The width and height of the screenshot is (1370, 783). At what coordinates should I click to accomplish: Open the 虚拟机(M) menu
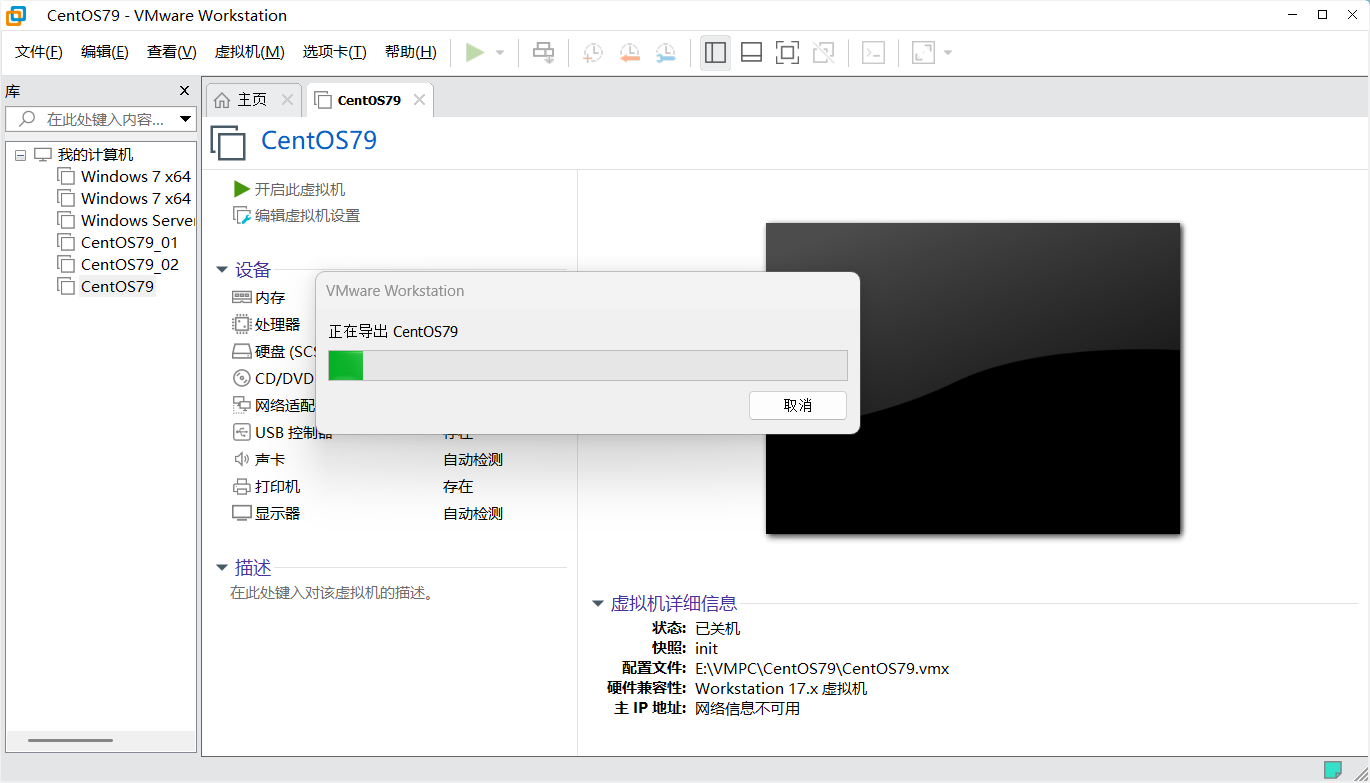249,52
